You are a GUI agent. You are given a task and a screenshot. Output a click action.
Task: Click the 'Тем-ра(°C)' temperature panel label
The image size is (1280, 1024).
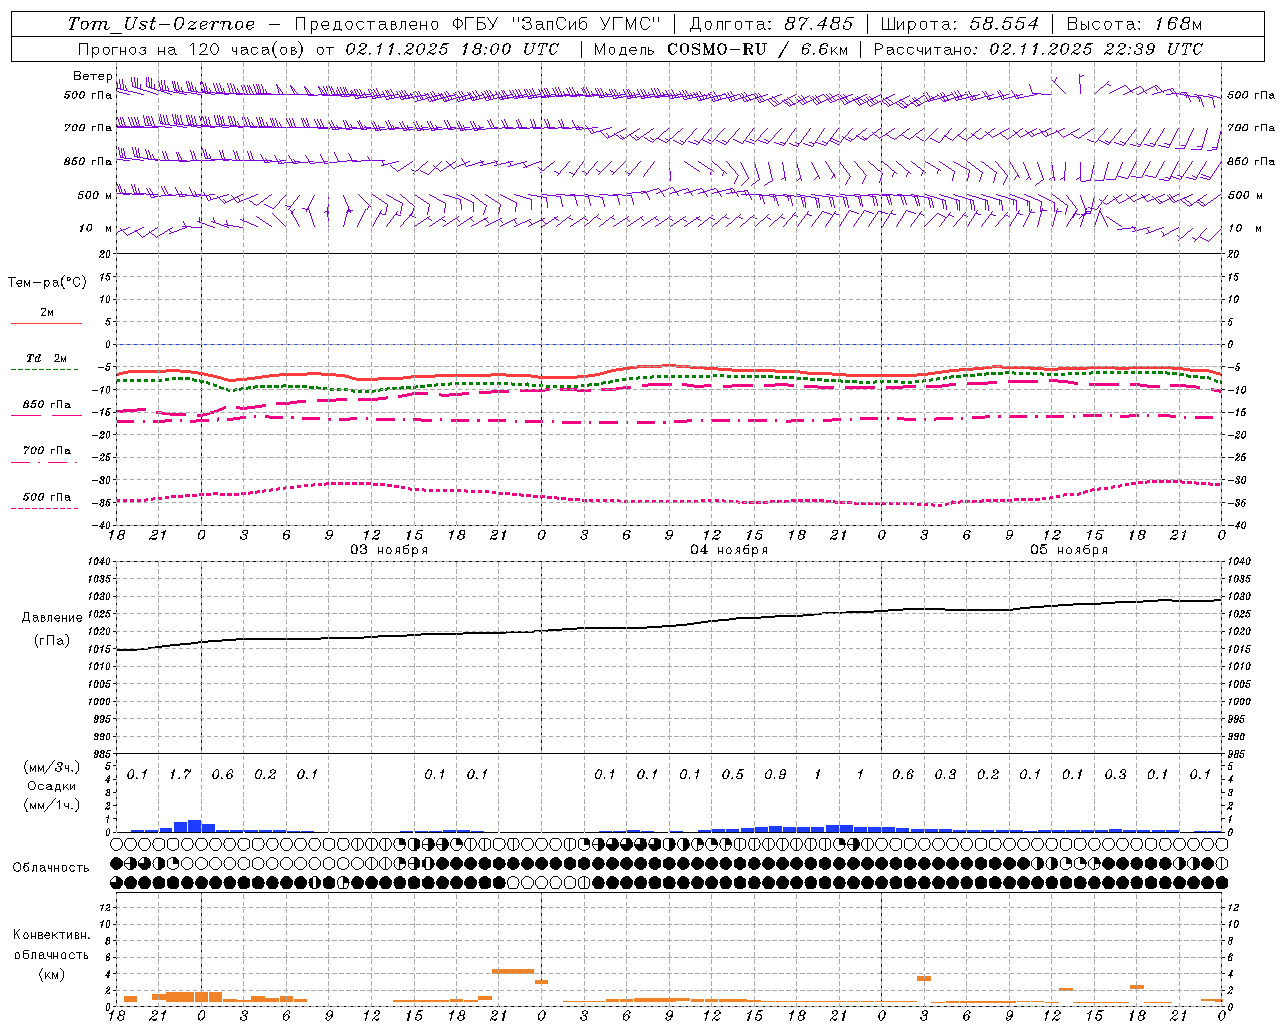point(47,283)
